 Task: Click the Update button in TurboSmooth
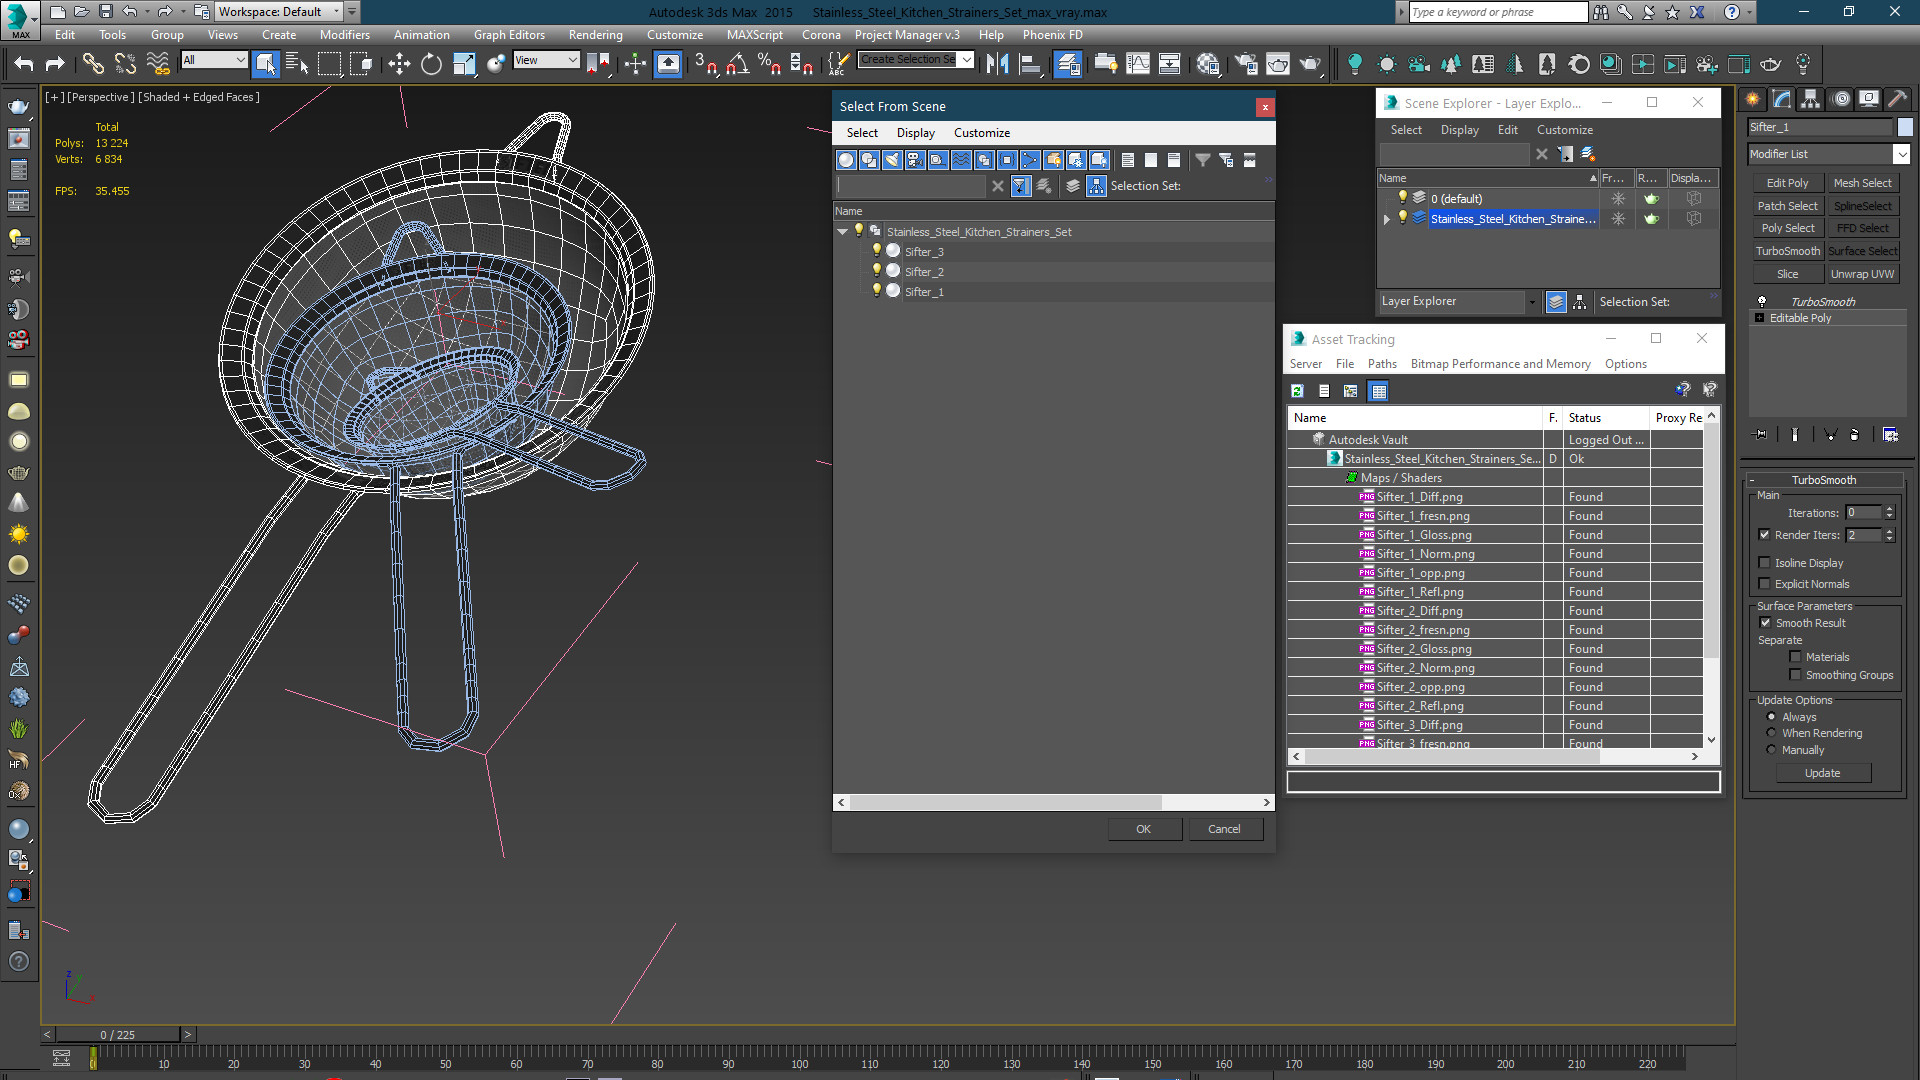point(1822,773)
